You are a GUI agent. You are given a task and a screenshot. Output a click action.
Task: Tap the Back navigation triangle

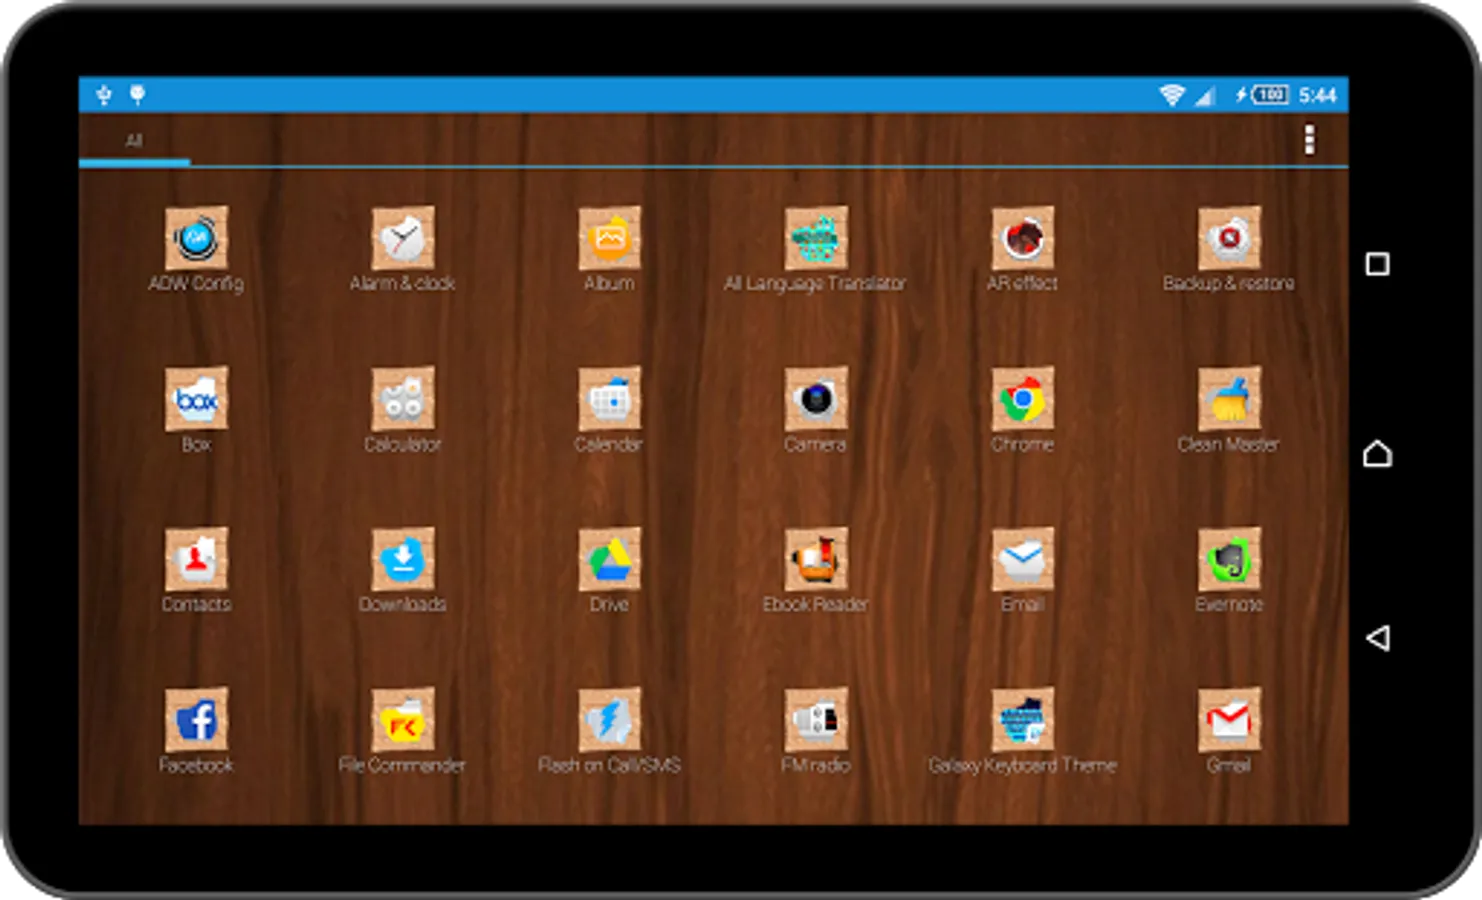point(1377,638)
